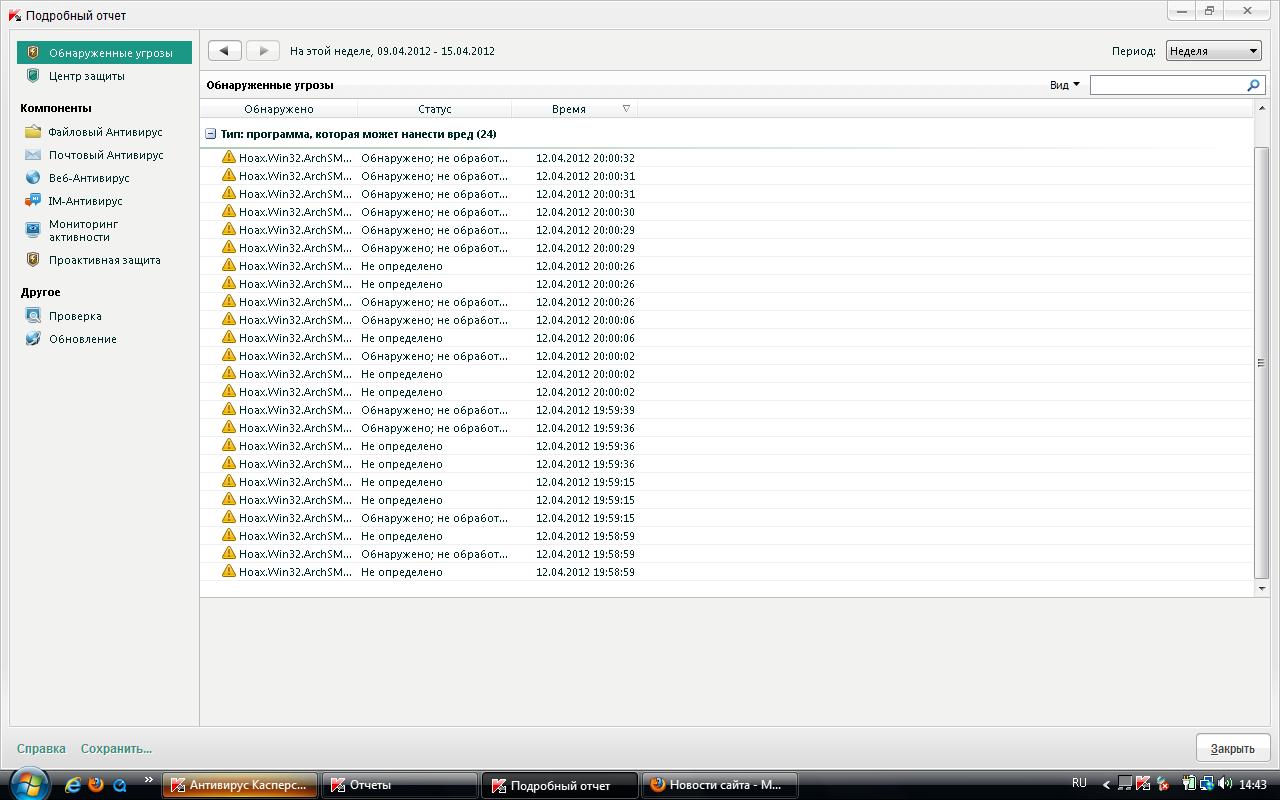Image resolution: width=1280 pixels, height=800 pixels.
Task: Open the Вид dropdown menu
Action: pos(1064,85)
